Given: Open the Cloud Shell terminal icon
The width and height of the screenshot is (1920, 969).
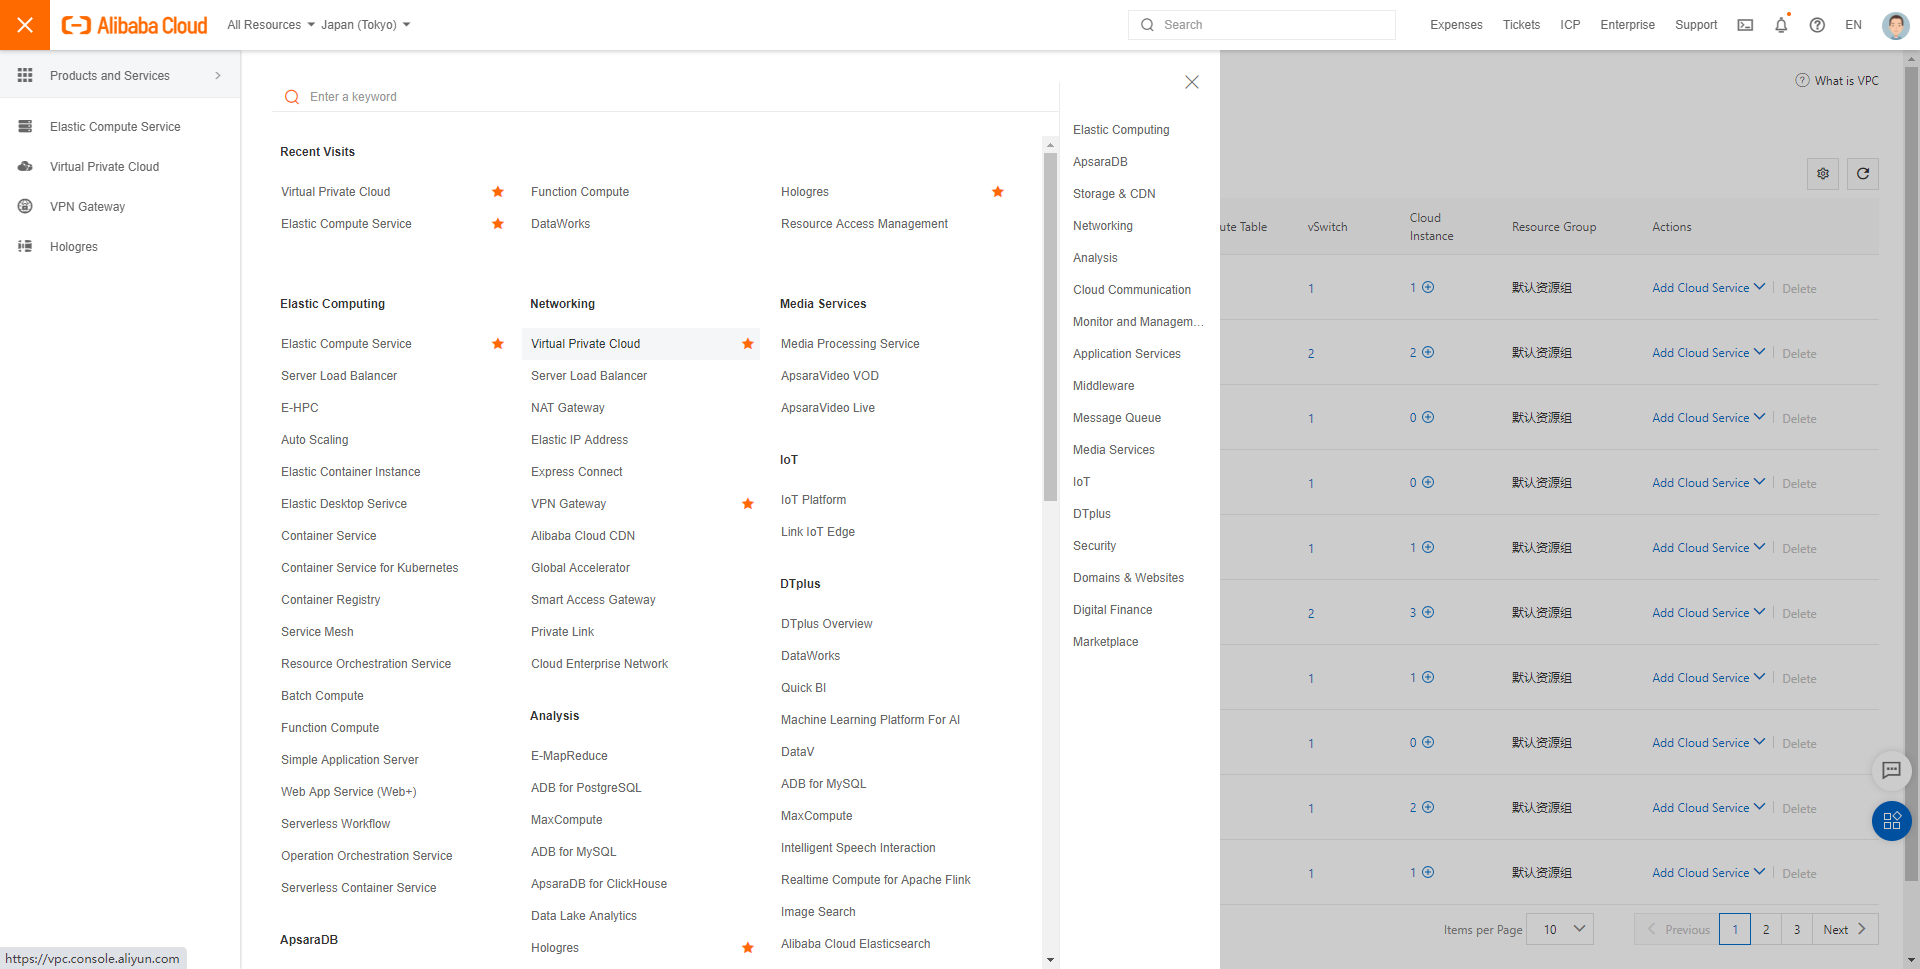Looking at the screenshot, I should pyautogui.click(x=1745, y=25).
